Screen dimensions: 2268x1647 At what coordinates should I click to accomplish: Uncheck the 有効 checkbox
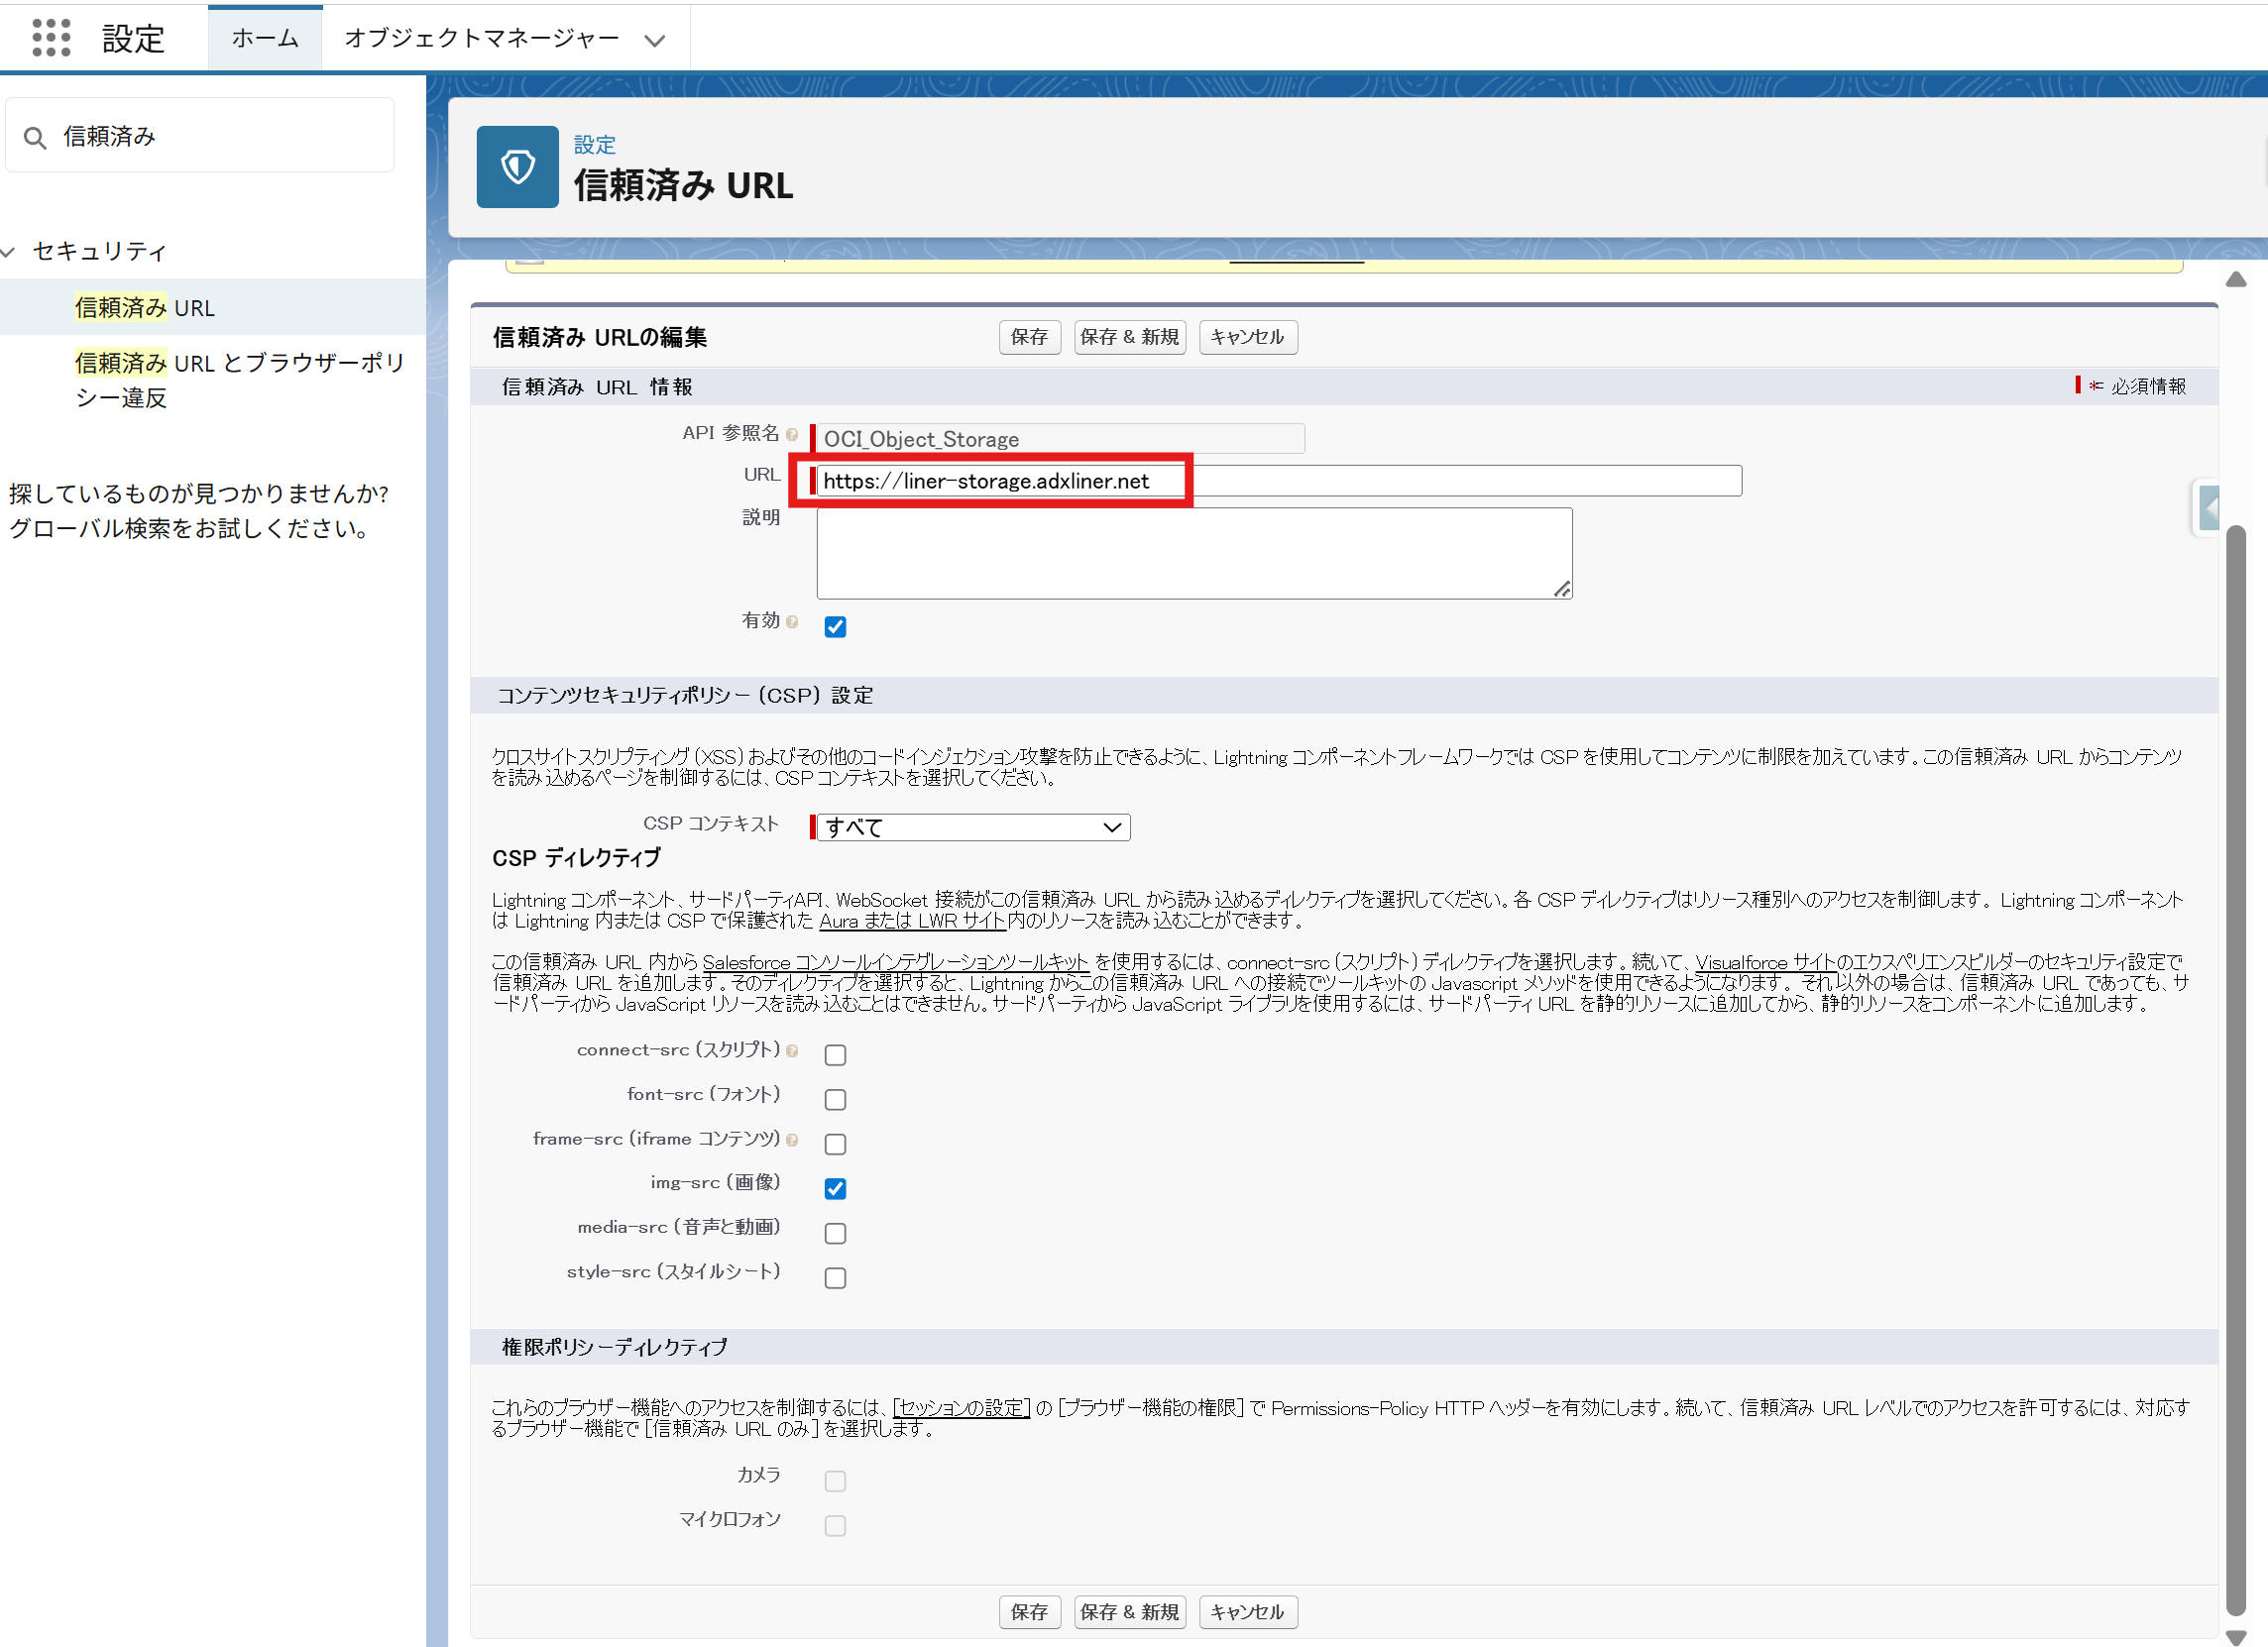[835, 627]
